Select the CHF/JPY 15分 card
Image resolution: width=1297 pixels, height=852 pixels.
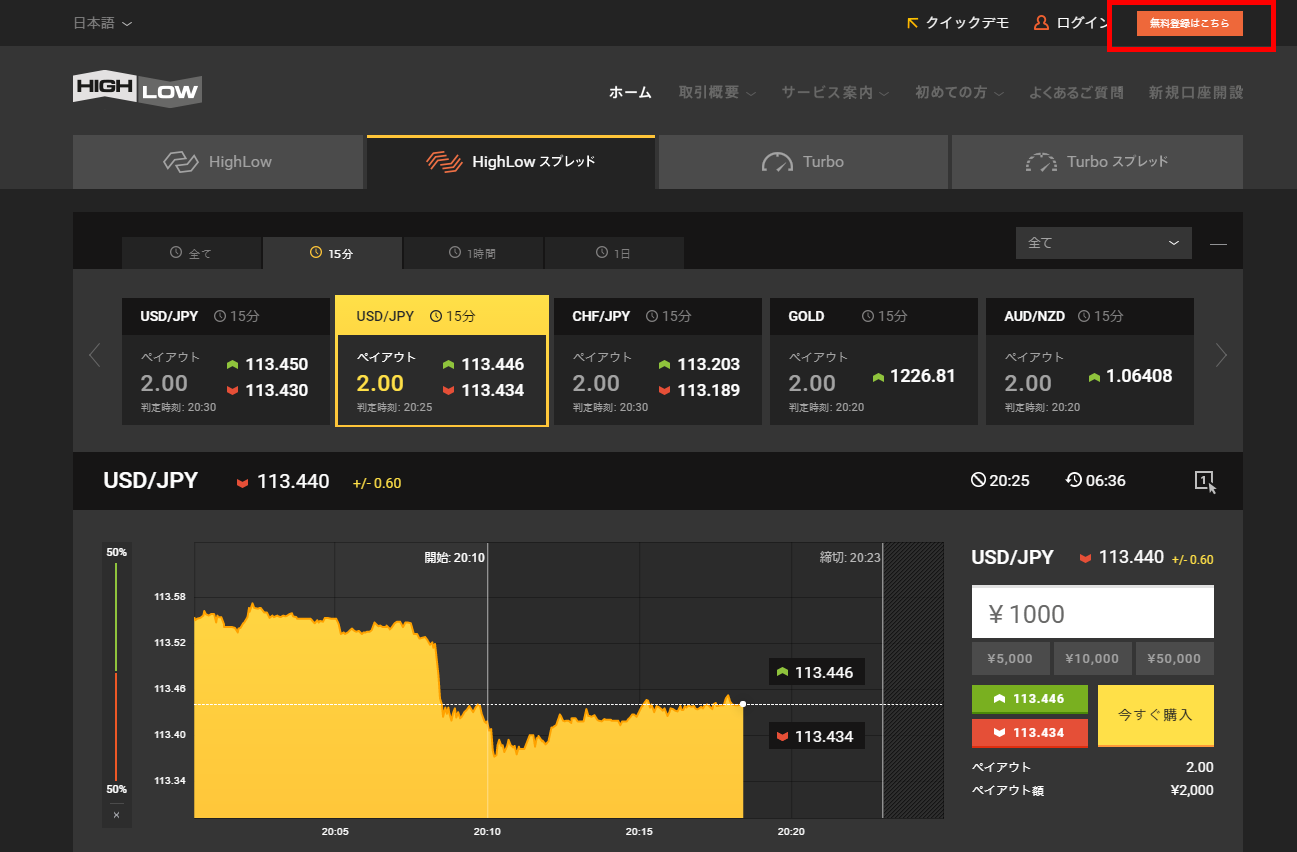(x=658, y=361)
